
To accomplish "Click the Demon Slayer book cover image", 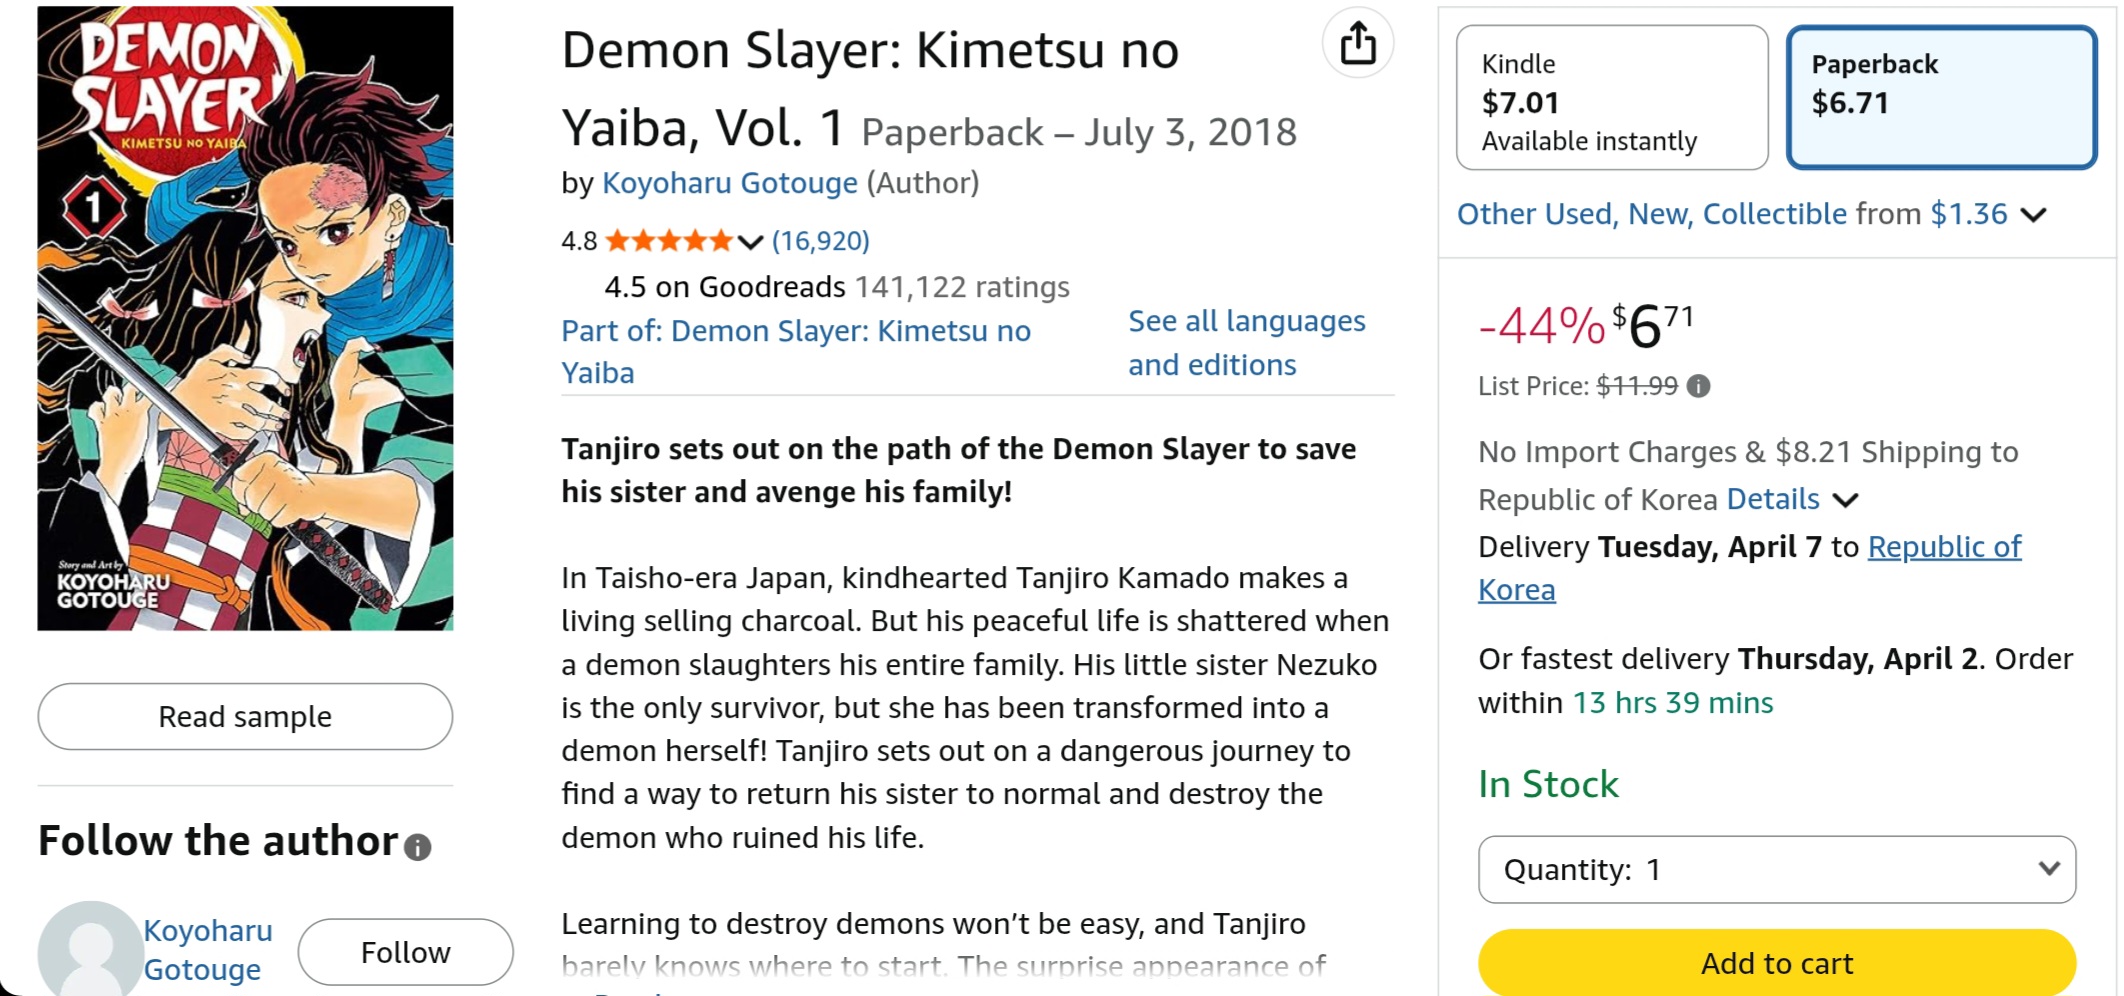I will click(x=245, y=318).
